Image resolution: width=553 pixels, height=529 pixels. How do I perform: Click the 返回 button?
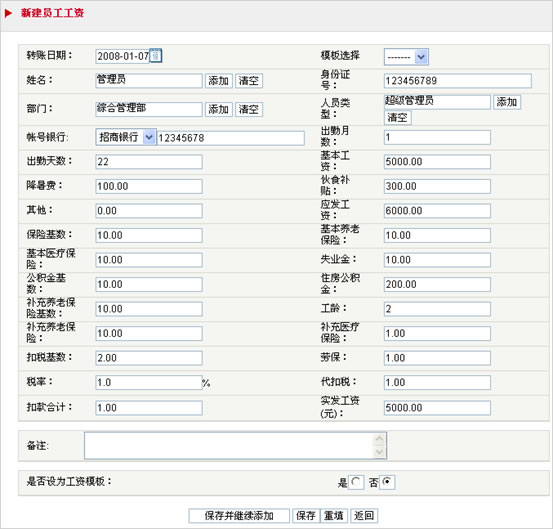[364, 516]
